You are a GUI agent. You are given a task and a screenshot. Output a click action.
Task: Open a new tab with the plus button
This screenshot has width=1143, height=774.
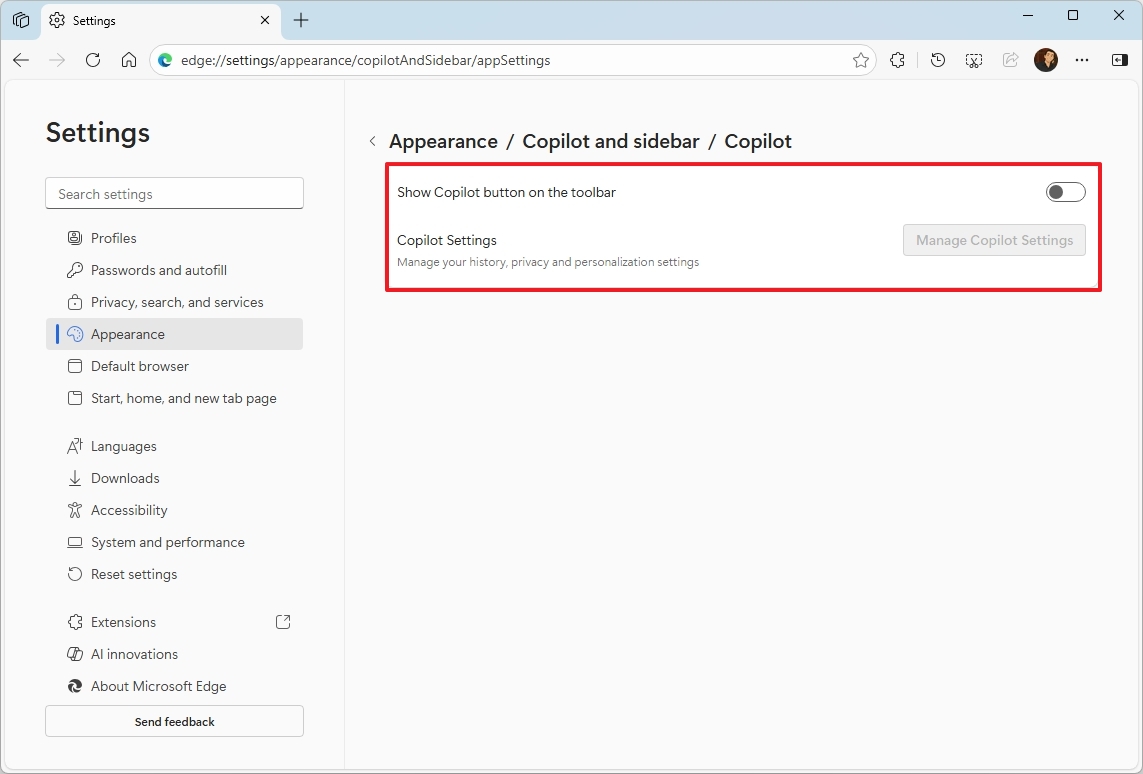[301, 19]
